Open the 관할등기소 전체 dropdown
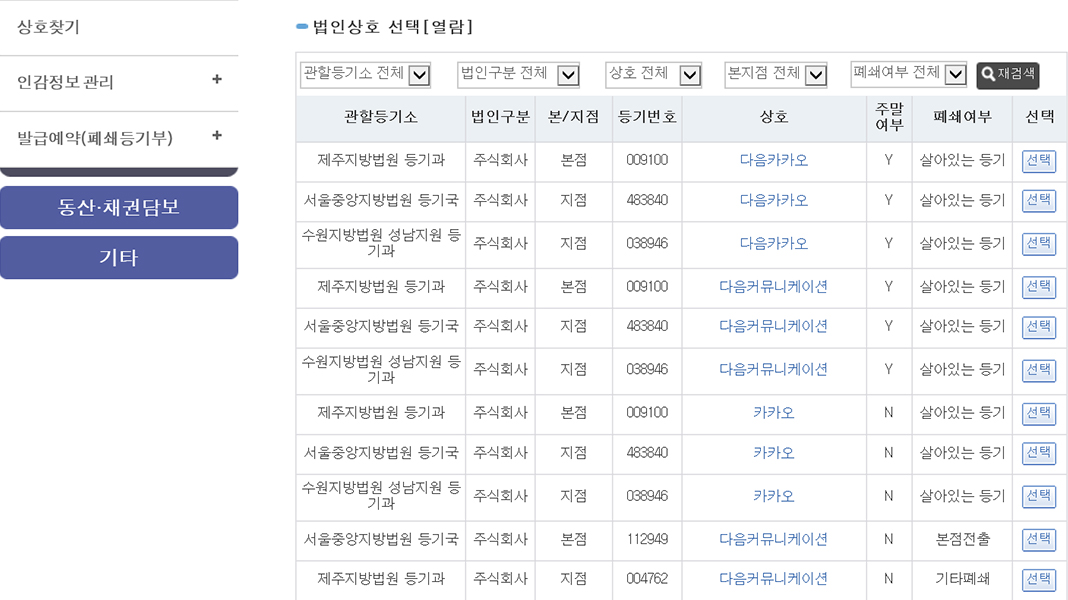The width and height of the screenshot is (1068, 600). click(365, 74)
